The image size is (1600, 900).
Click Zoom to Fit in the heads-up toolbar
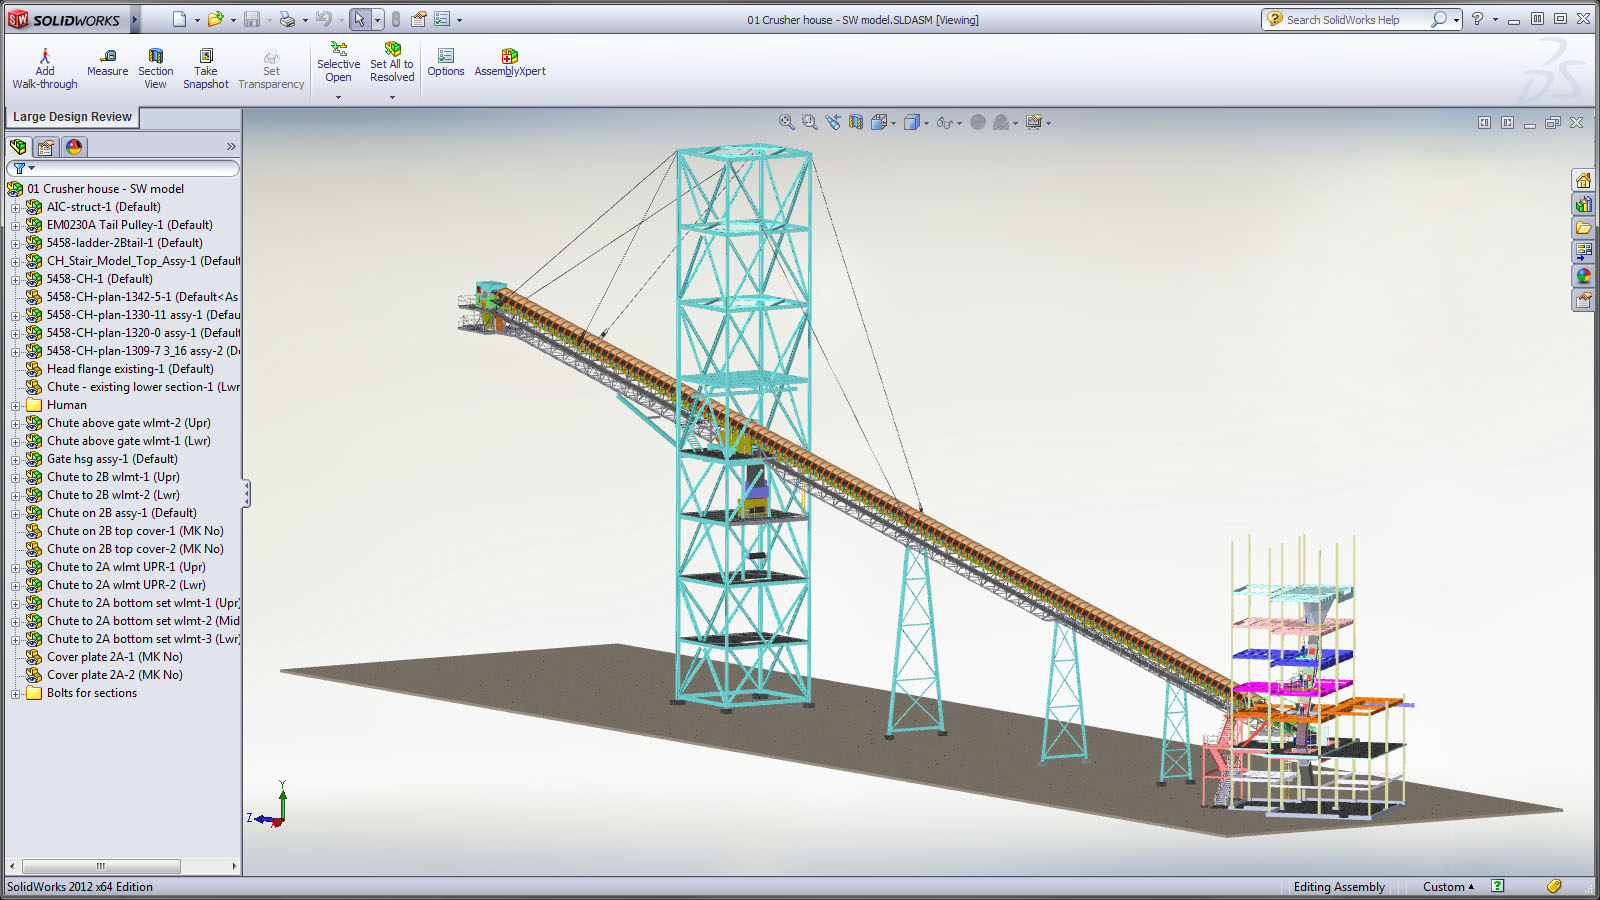[786, 122]
